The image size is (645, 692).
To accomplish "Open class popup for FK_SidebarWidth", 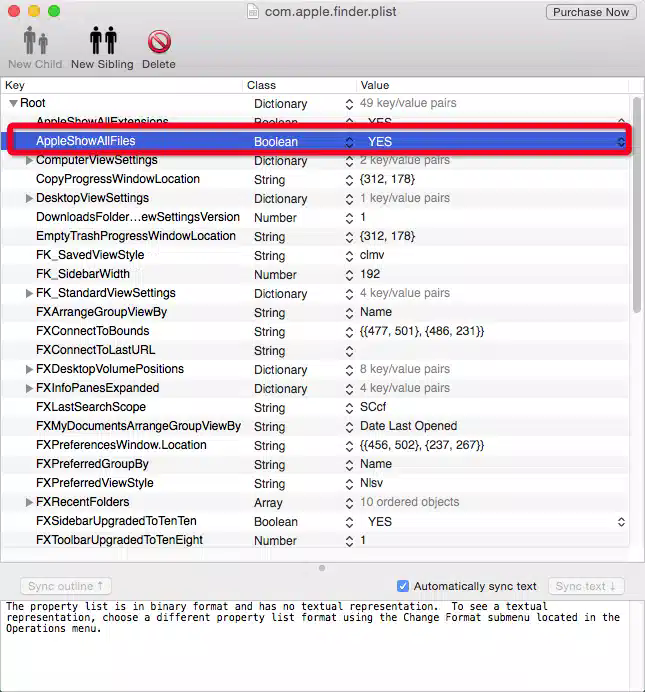I will [x=349, y=275].
